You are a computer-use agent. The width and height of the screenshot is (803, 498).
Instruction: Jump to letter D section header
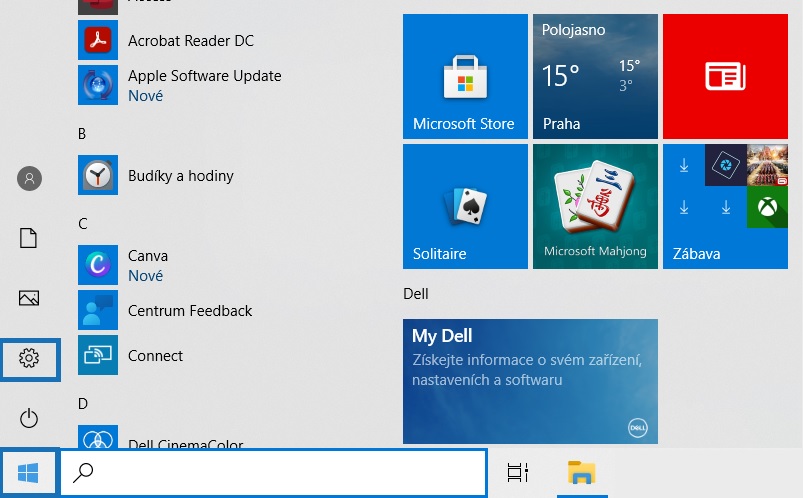pos(82,404)
